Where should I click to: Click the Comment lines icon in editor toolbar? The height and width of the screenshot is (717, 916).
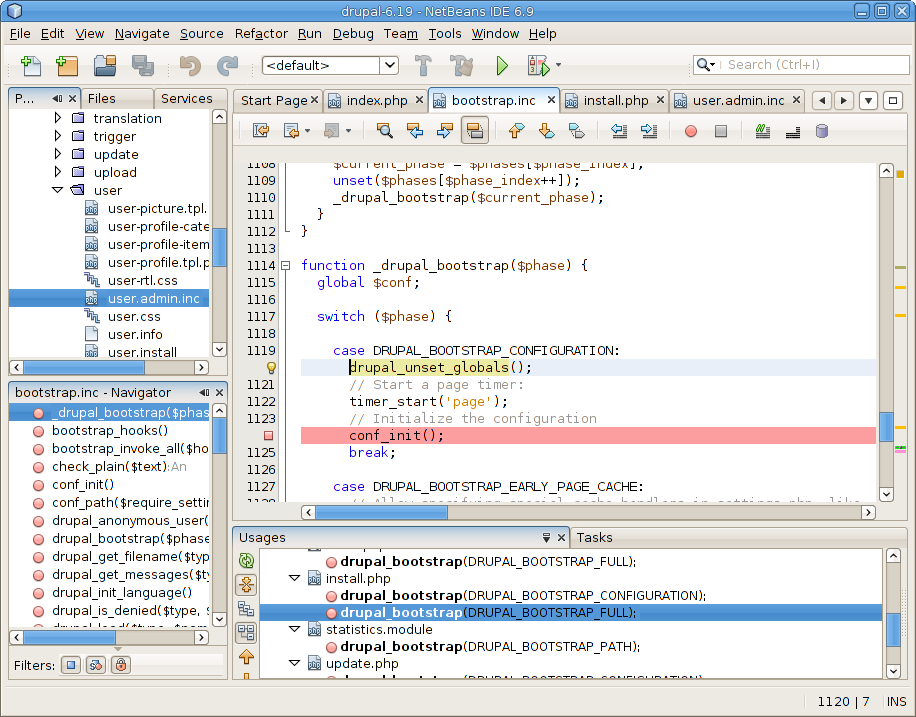tap(762, 130)
